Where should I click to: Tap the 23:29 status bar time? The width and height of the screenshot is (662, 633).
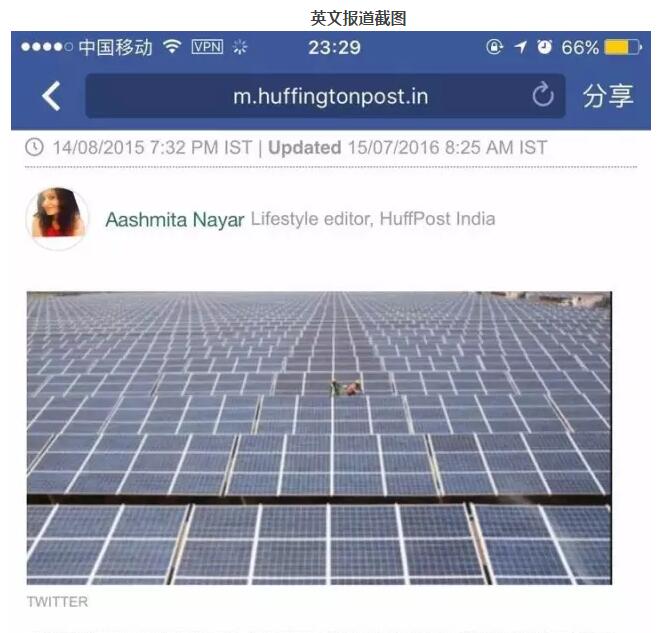point(334,47)
